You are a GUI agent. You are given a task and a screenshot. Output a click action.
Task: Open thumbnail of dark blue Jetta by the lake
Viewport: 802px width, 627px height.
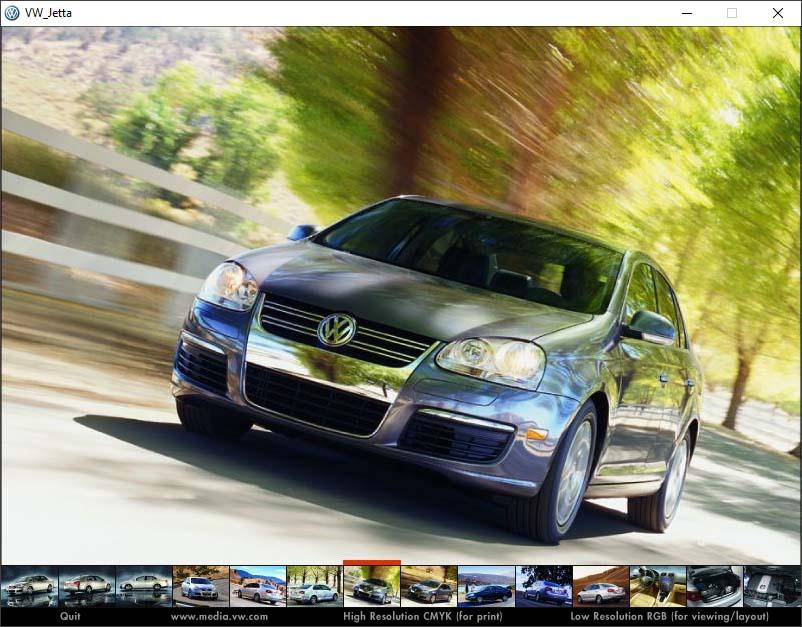[486, 586]
